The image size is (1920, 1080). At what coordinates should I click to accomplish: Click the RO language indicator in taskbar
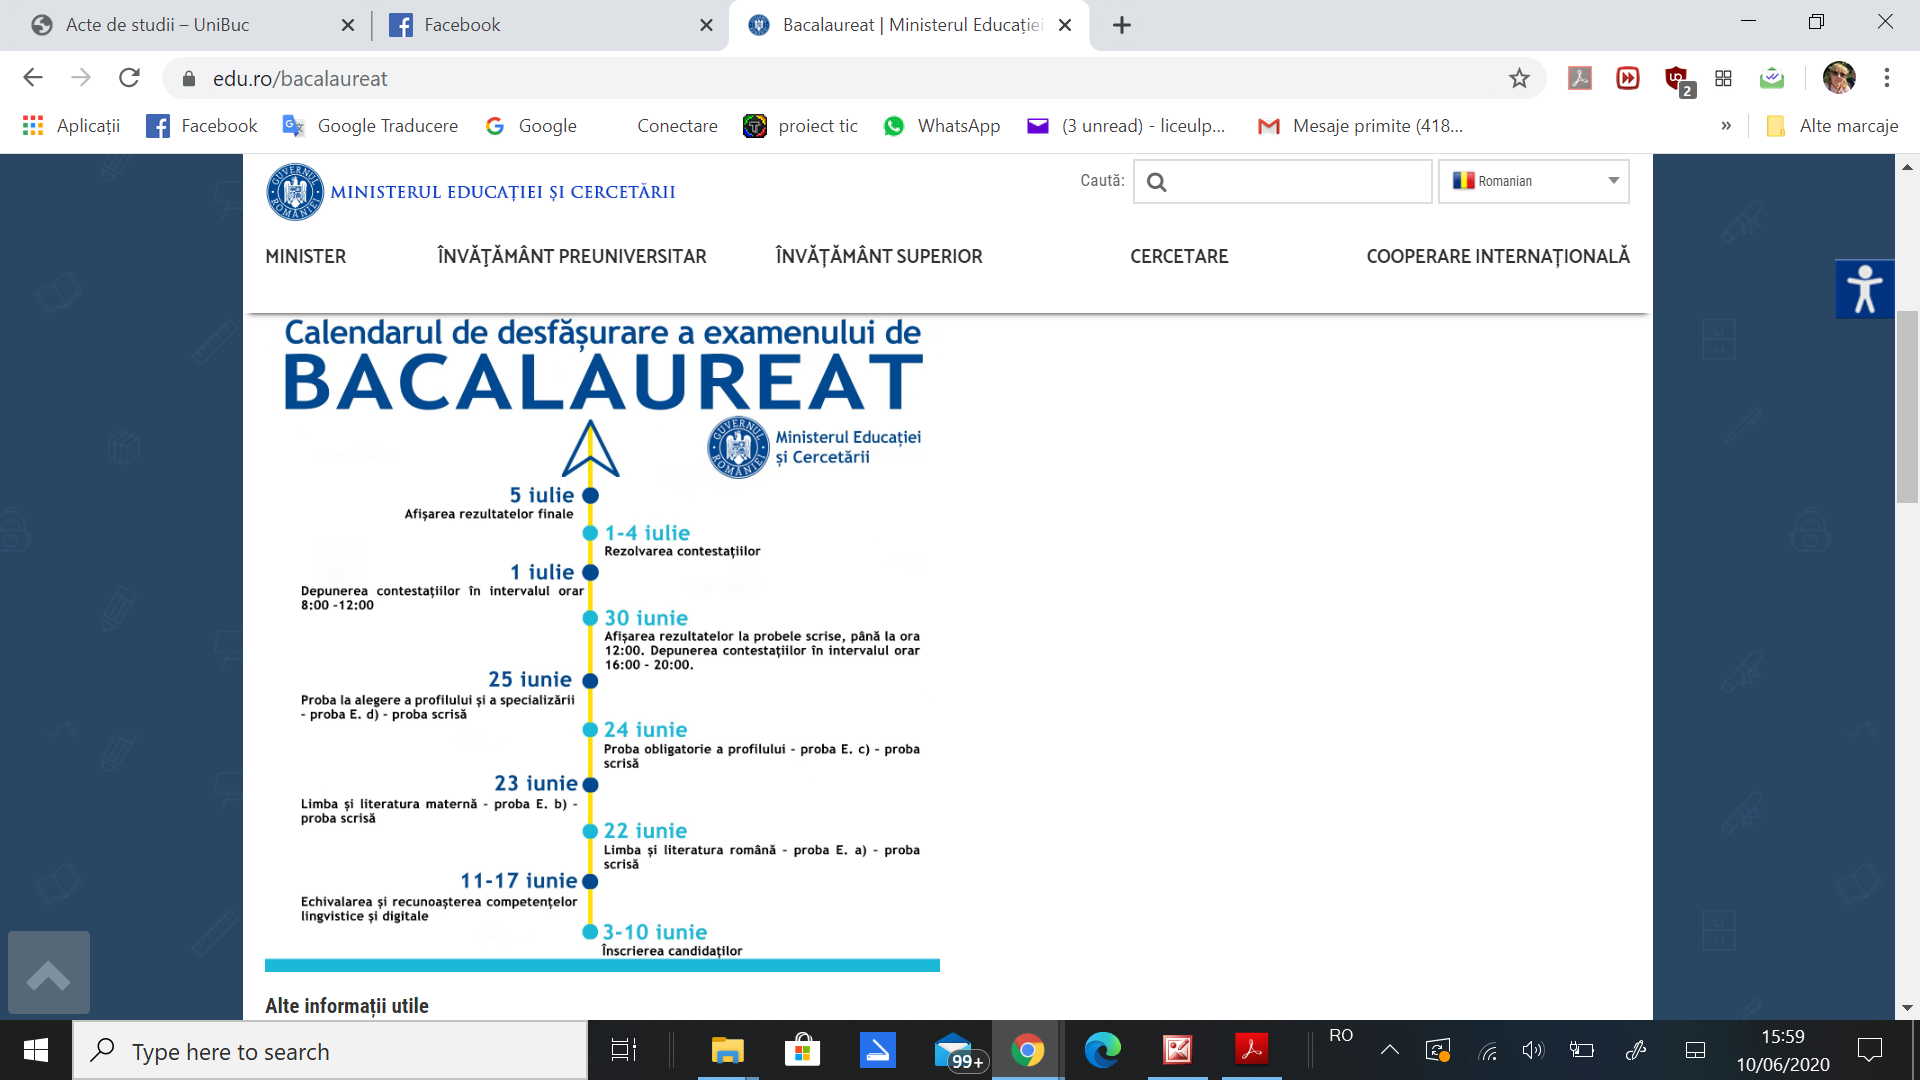[x=1341, y=1036]
